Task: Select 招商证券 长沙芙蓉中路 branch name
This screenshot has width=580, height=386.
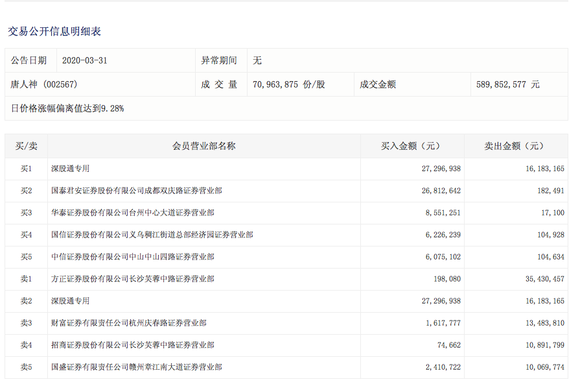Action: (x=132, y=345)
